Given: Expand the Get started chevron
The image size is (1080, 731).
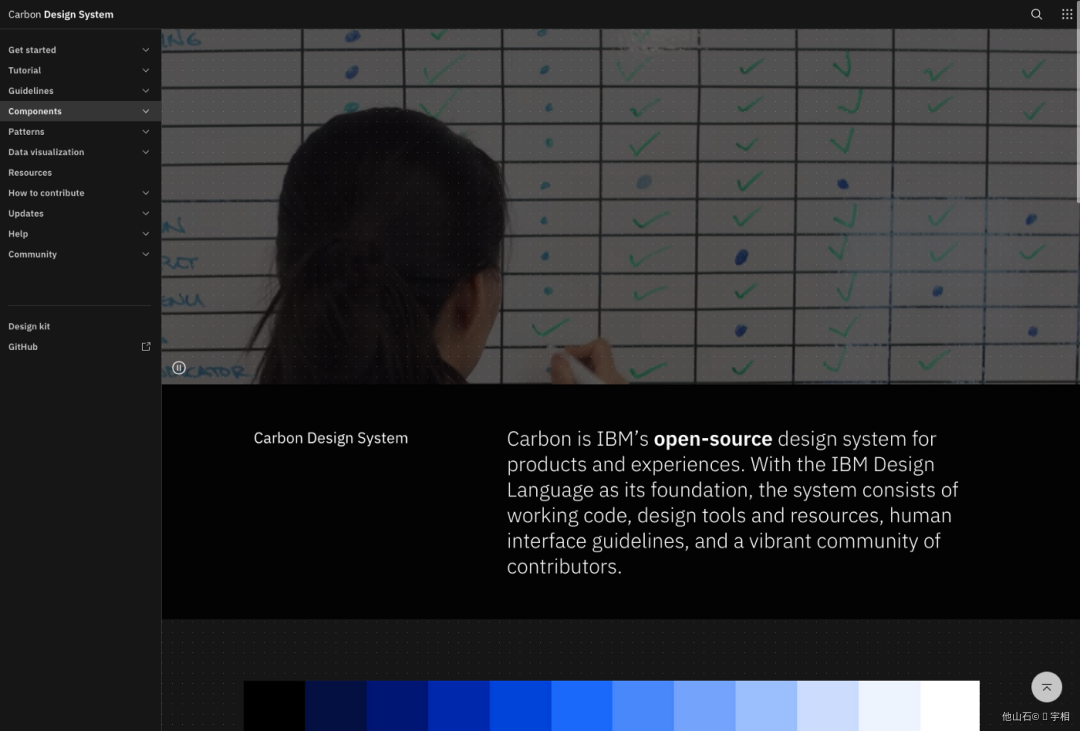Looking at the screenshot, I should [145, 50].
